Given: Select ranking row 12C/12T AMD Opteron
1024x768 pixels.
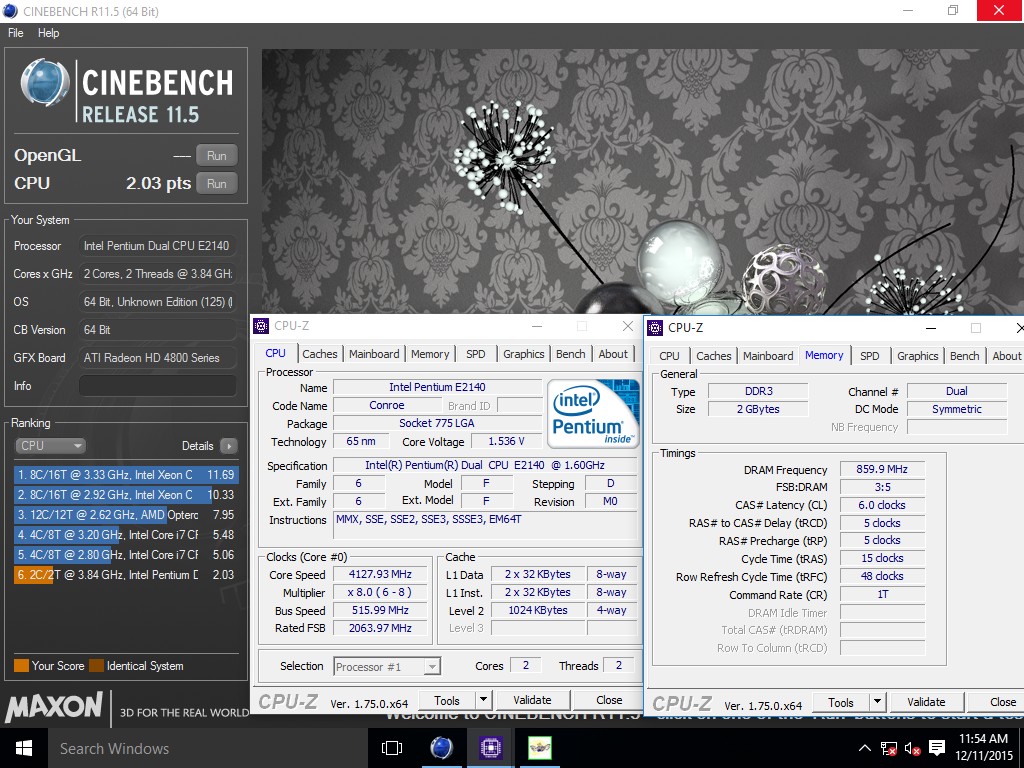Looking at the screenshot, I should coord(126,515).
